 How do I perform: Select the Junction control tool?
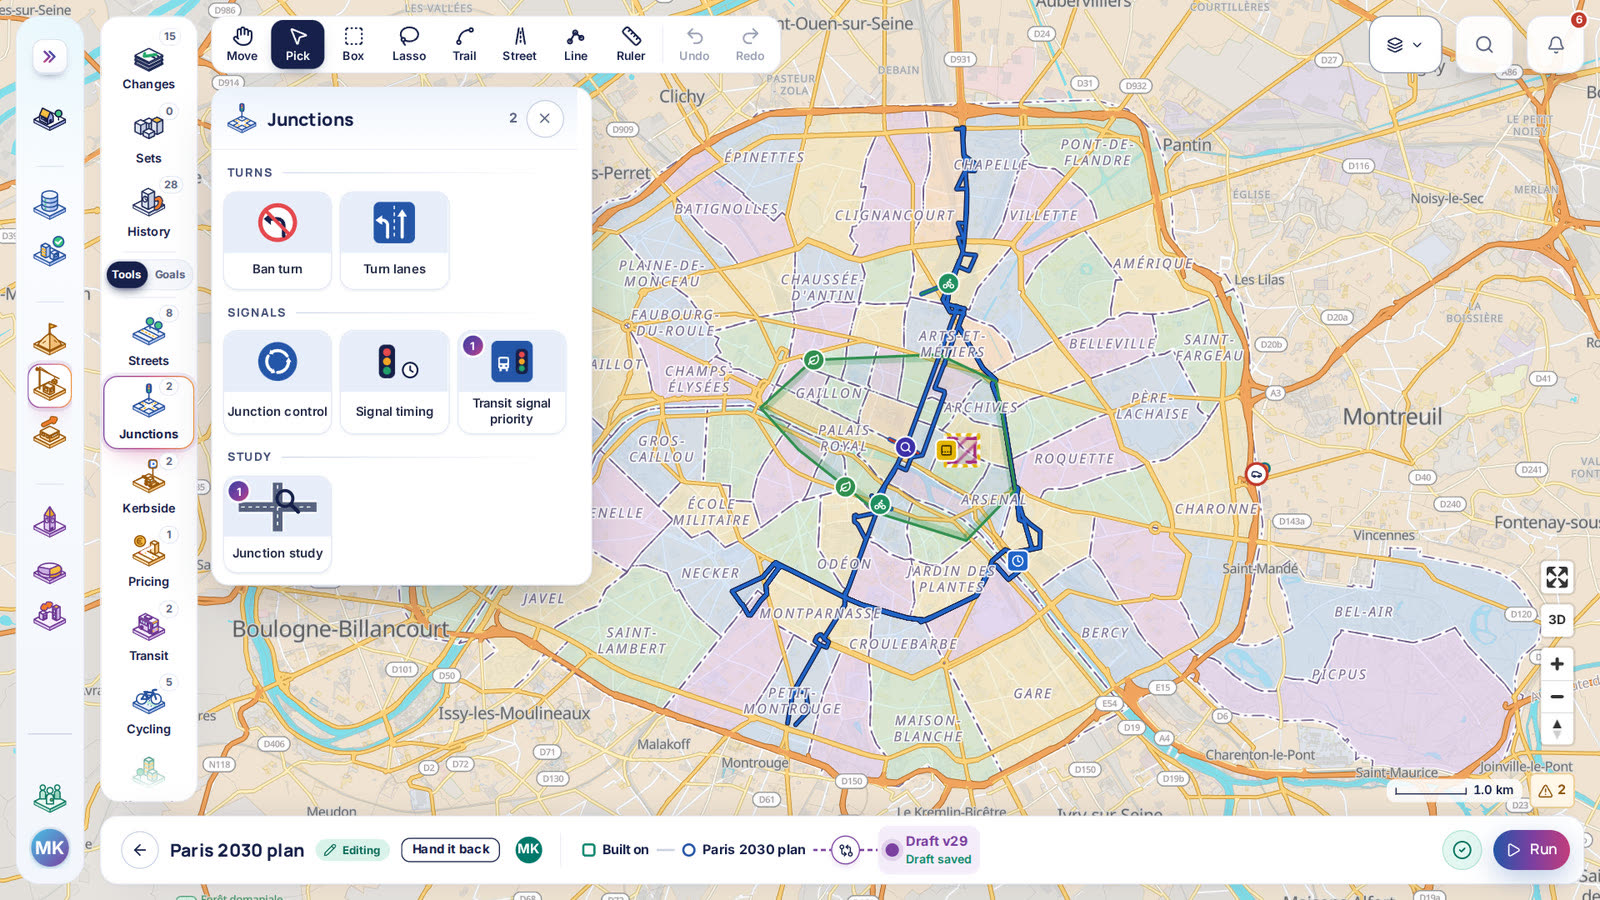(277, 382)
